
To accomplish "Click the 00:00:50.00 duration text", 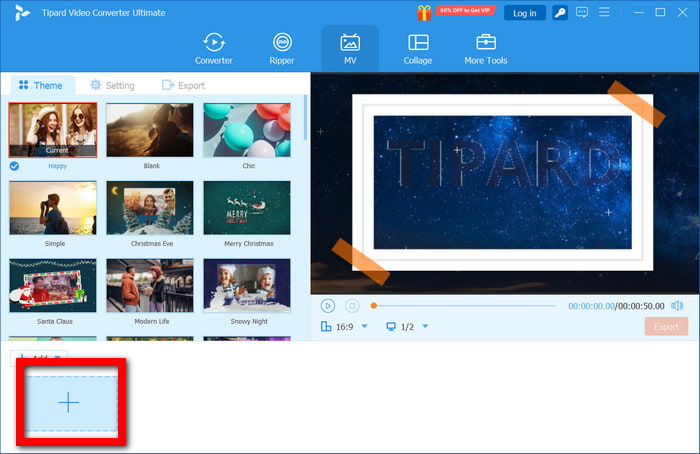I will point(641,306).
